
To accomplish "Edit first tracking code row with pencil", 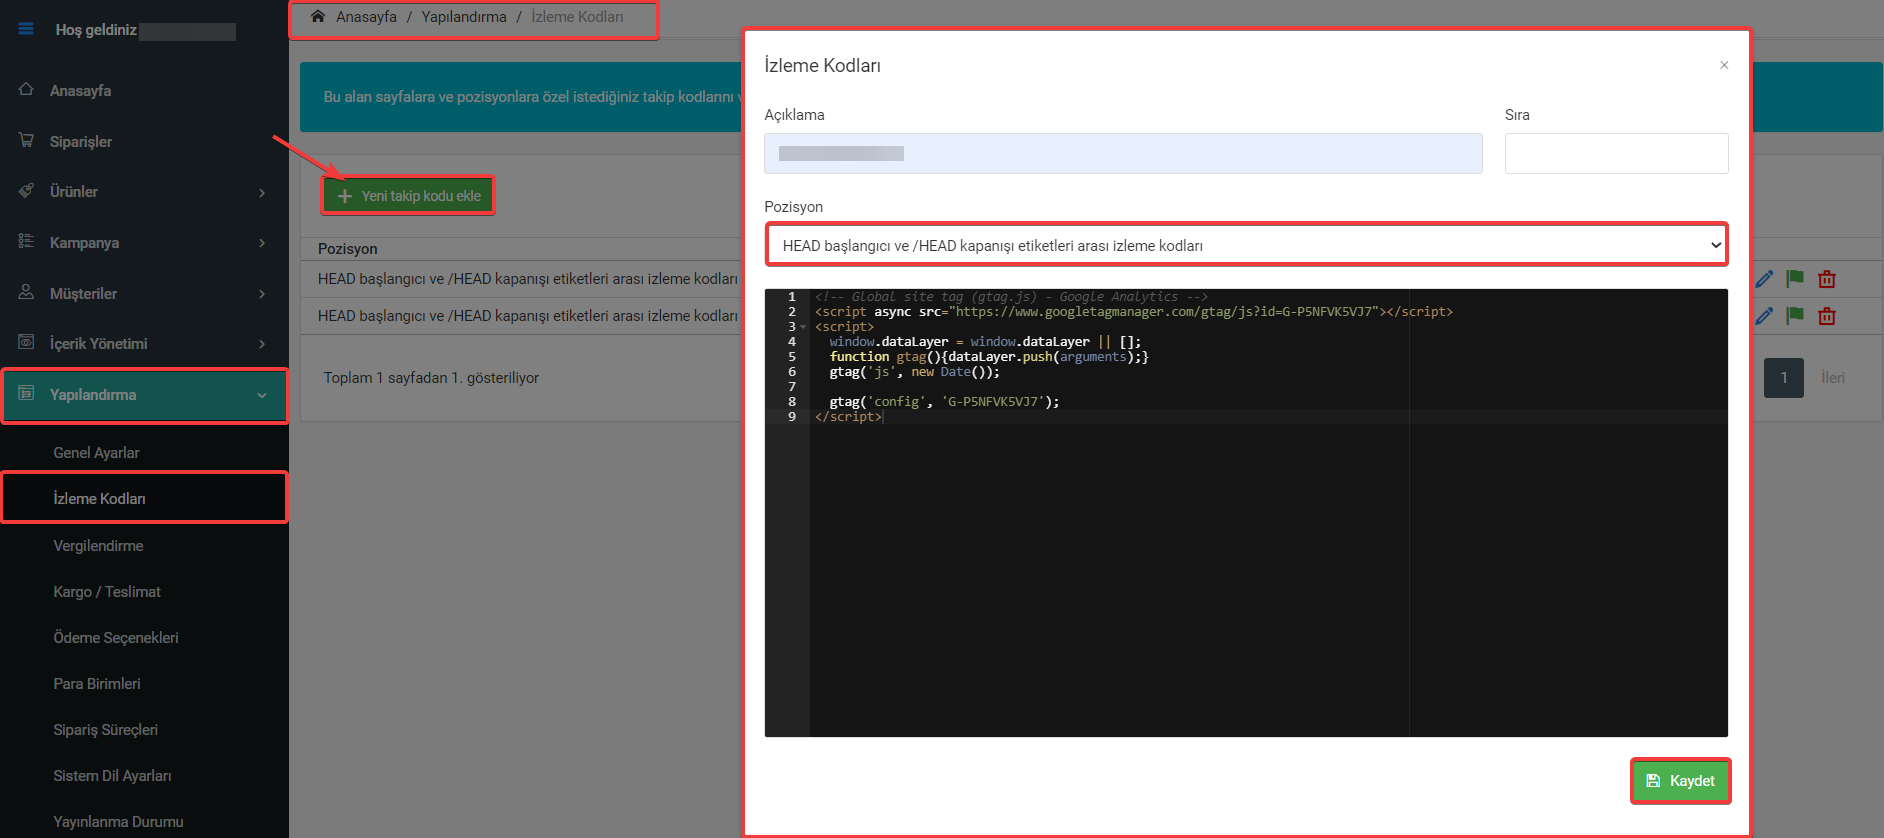I will [1764, 279].
